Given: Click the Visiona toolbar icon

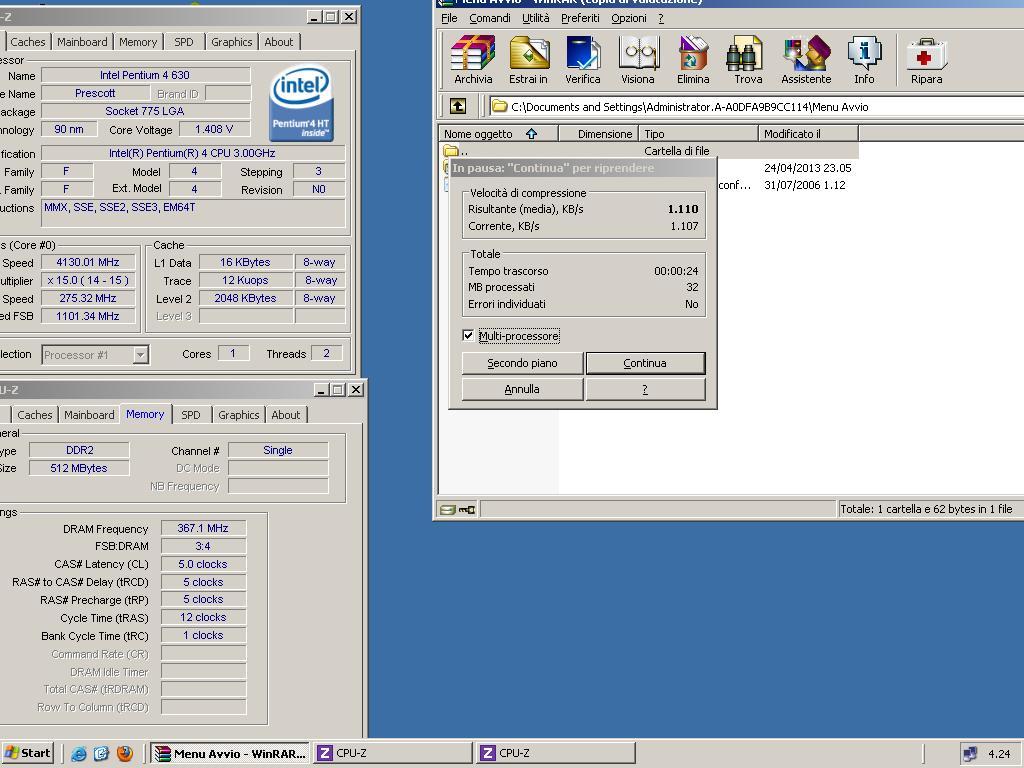Looking at the screenshot, I should [637, 60].
